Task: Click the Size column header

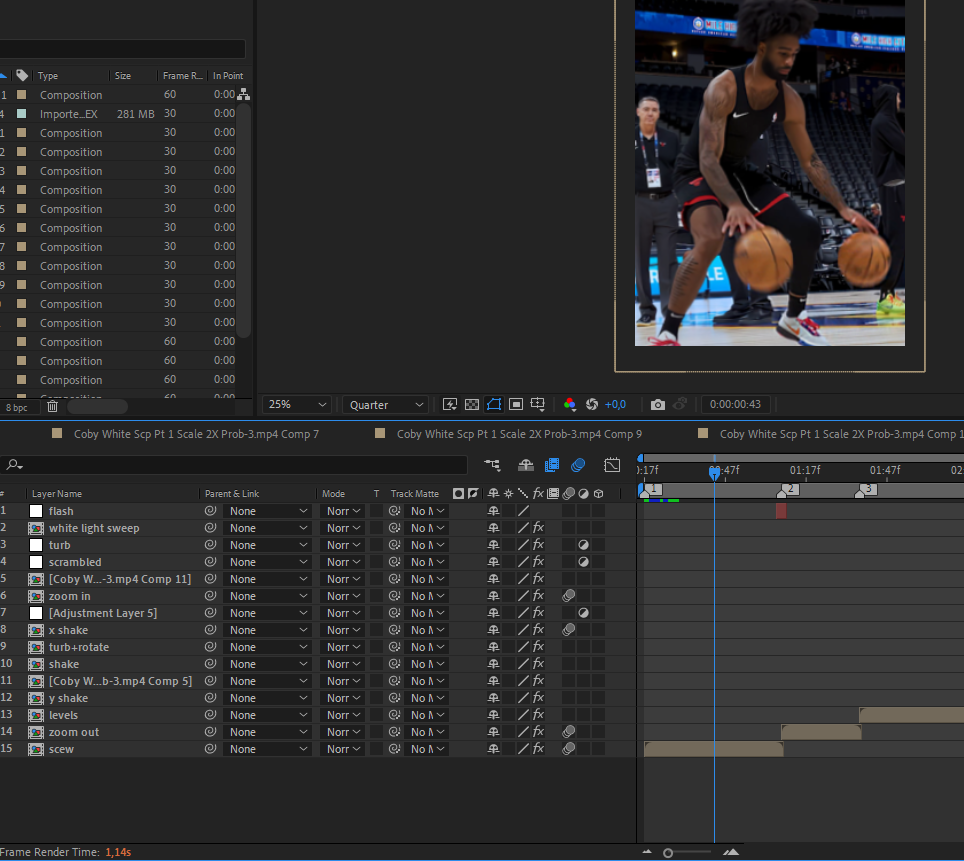Action: click(123, 76)
